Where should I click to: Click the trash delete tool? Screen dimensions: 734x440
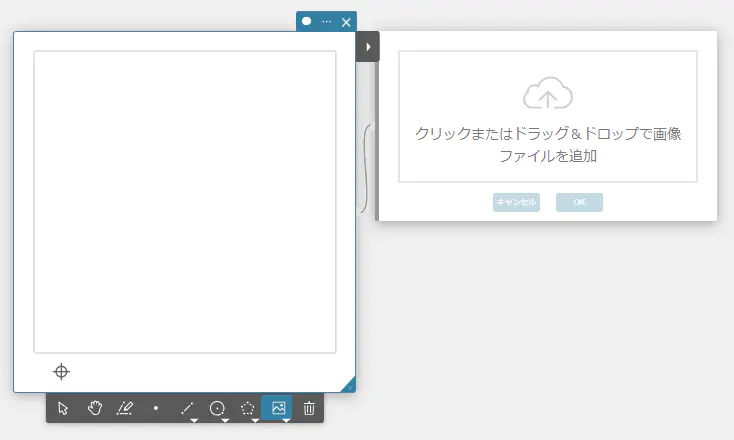(309, 408)
